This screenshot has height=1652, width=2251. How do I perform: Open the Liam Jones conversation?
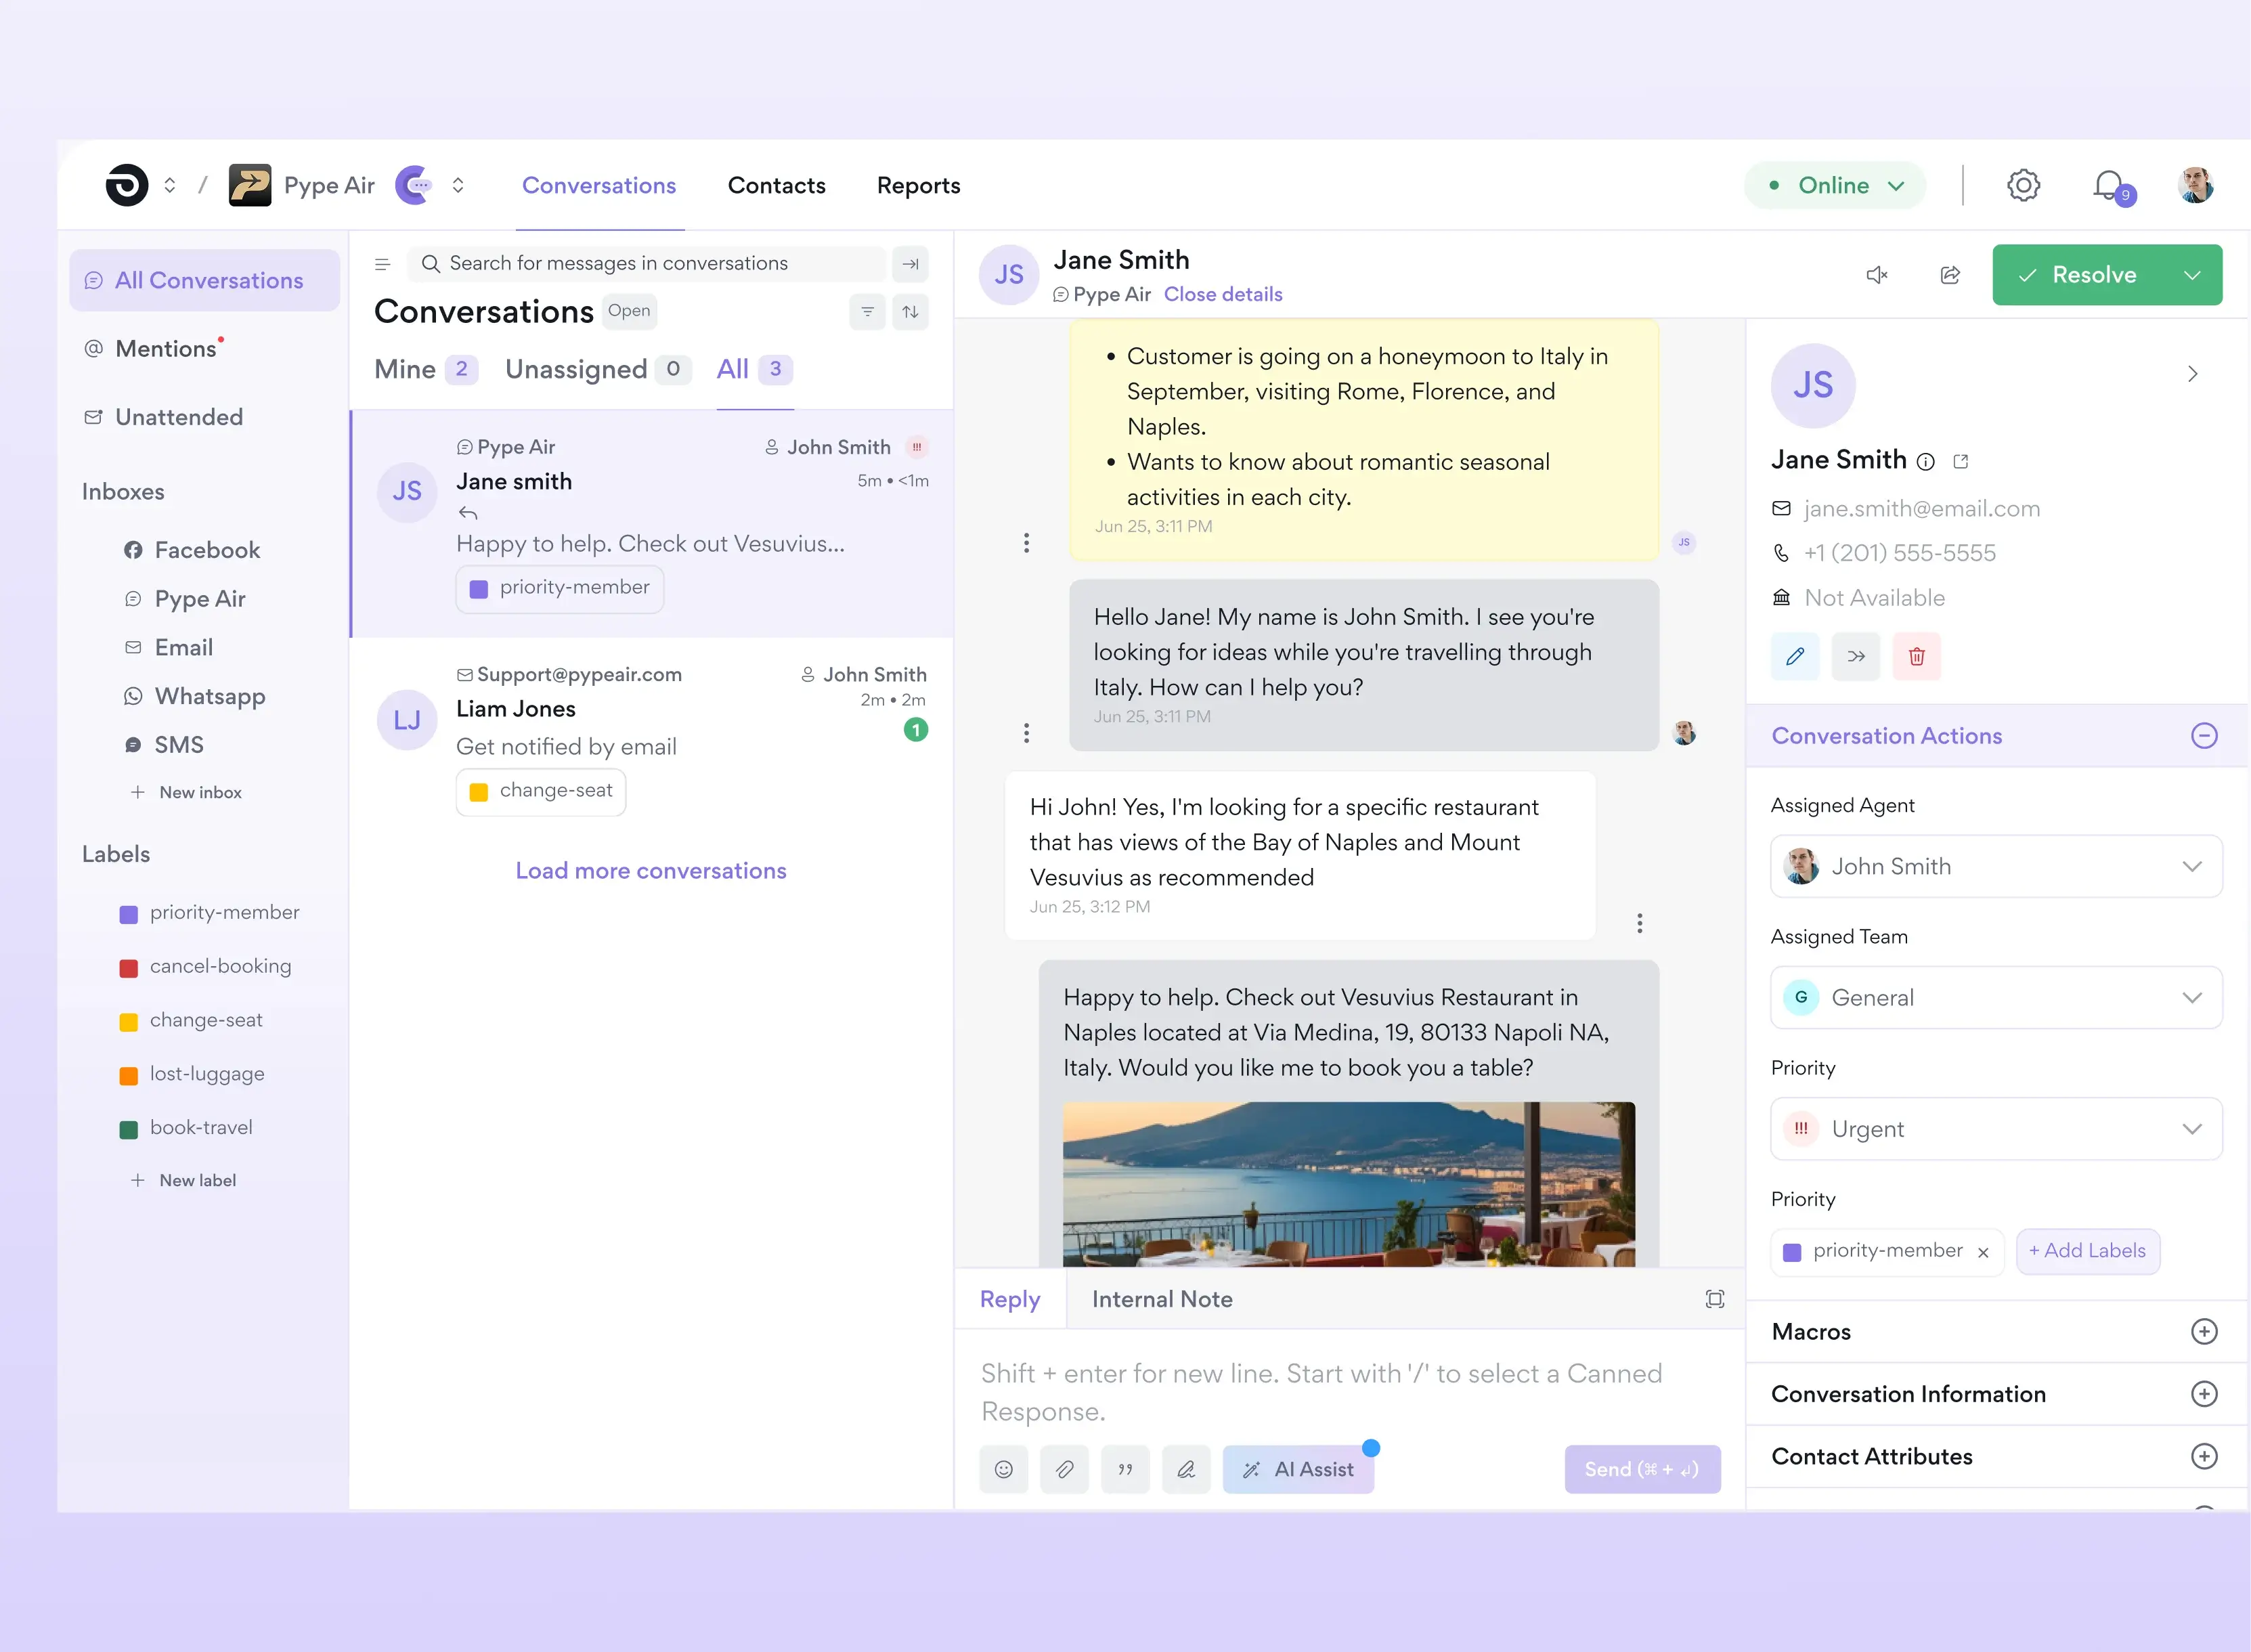tap(652, 740)
